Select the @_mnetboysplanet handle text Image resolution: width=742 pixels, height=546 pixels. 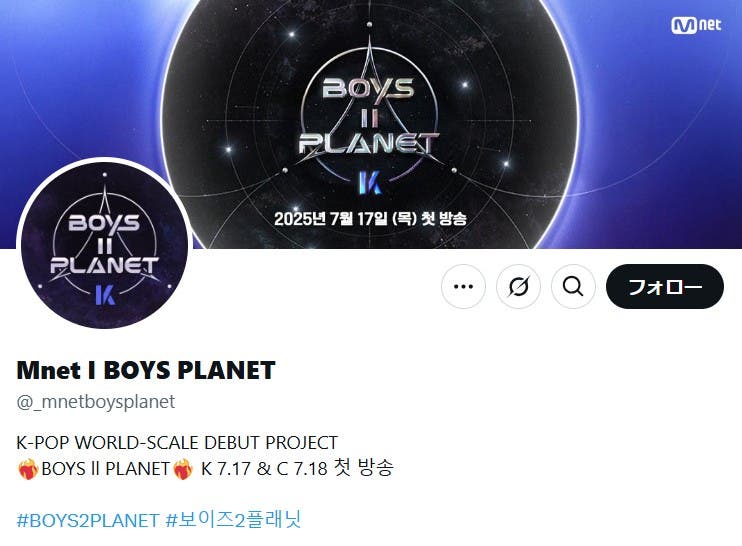96,402
